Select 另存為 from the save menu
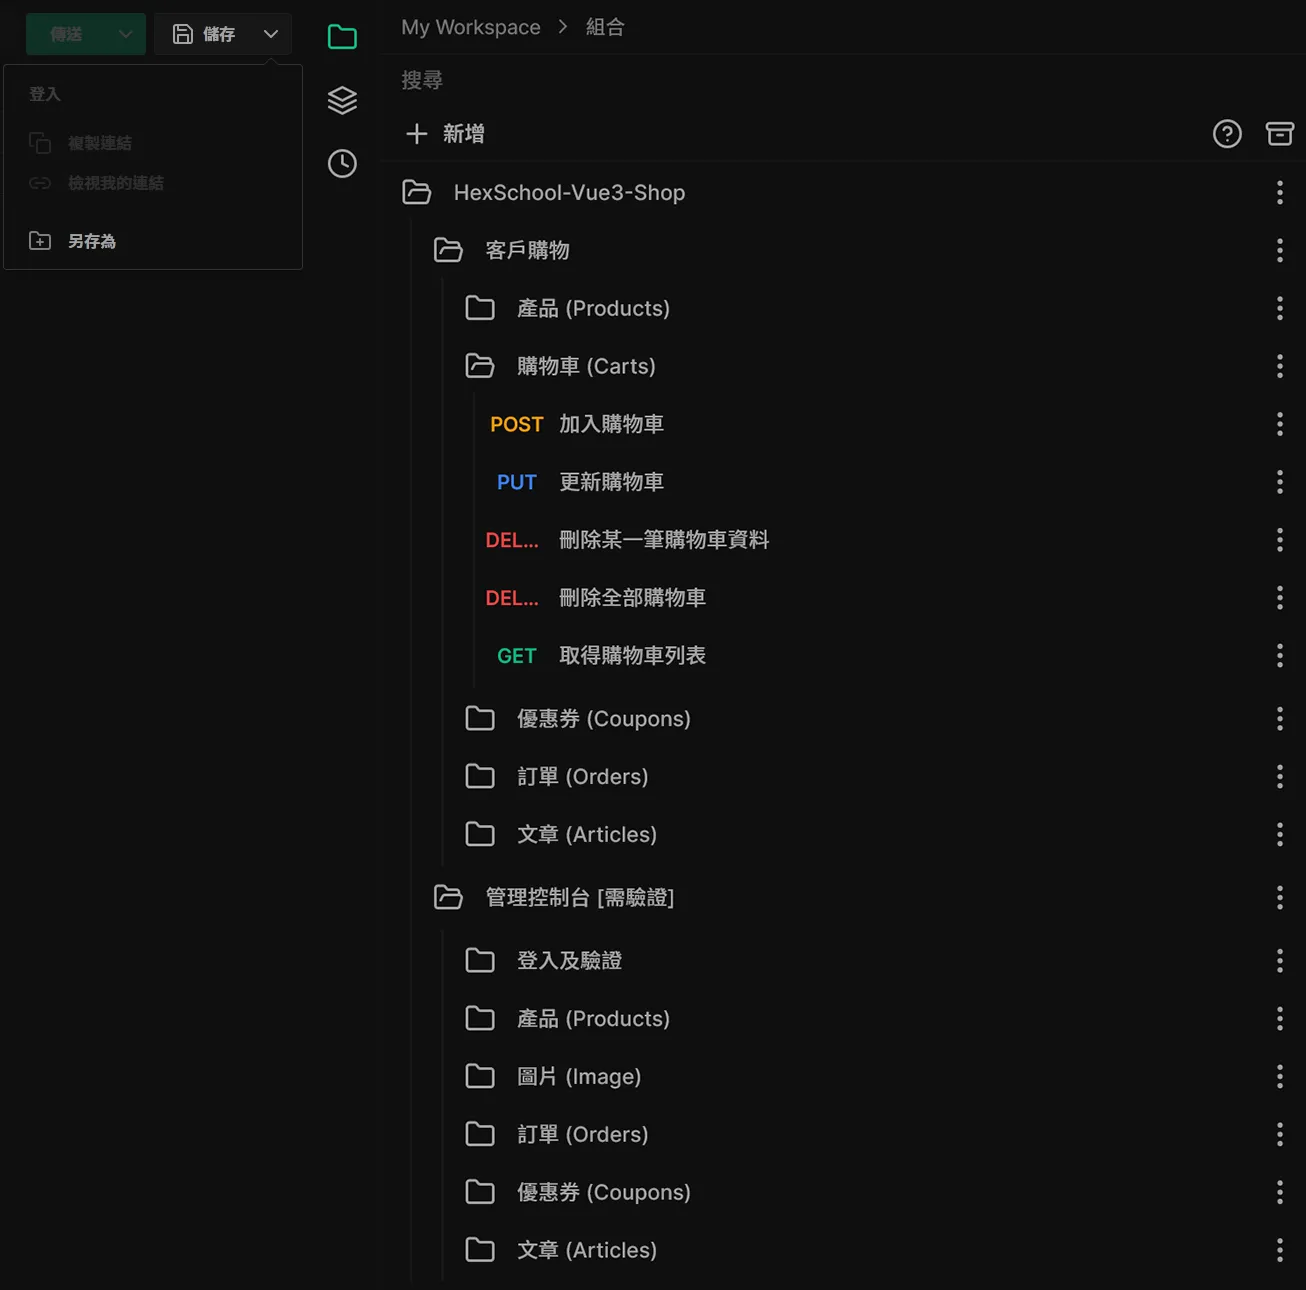This screenshot has width=1306, height=1290. point(91,241)
